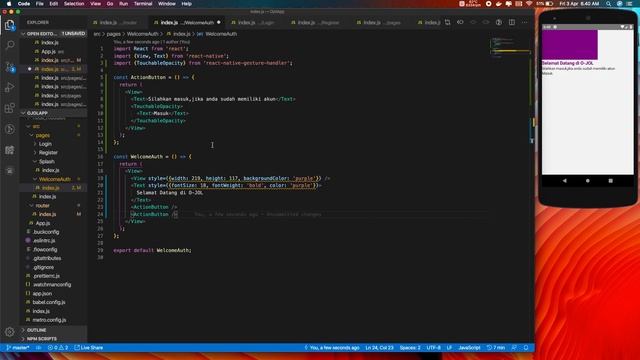
Task: Open the Run menu
Action: pos(123,4)
